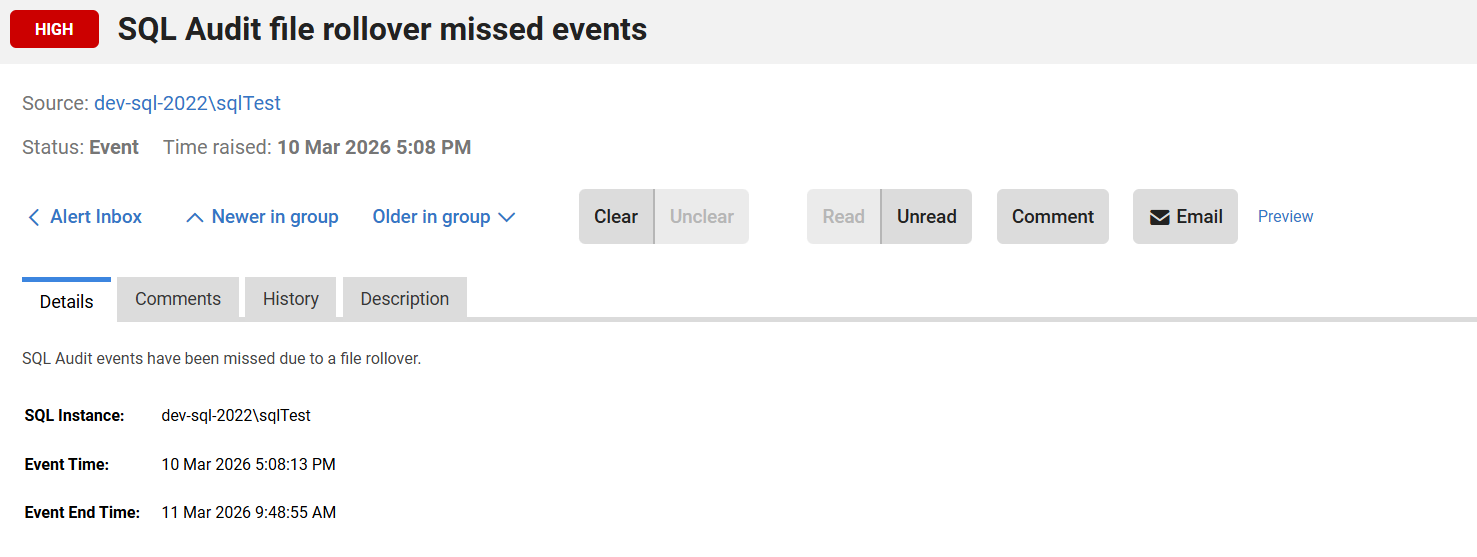Add a Comment to this alert
The height and width of the screenshot is (557, 1477).
1053,217
